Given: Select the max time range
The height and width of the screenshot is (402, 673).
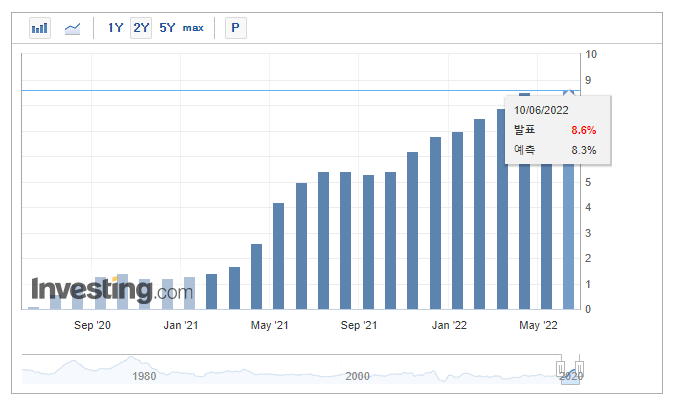Looking at the screenshot, I should 193,28.
